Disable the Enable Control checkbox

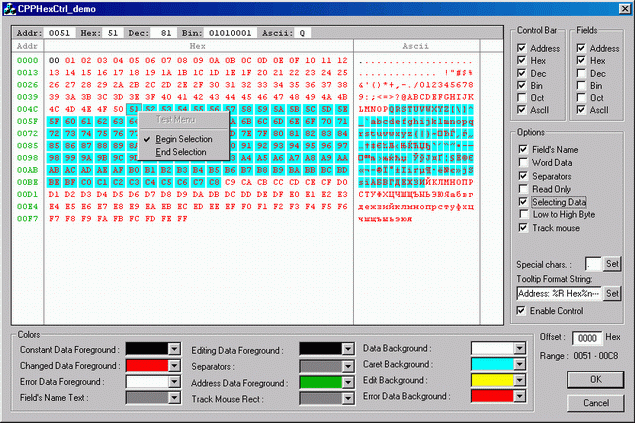(x=523, y=311)
